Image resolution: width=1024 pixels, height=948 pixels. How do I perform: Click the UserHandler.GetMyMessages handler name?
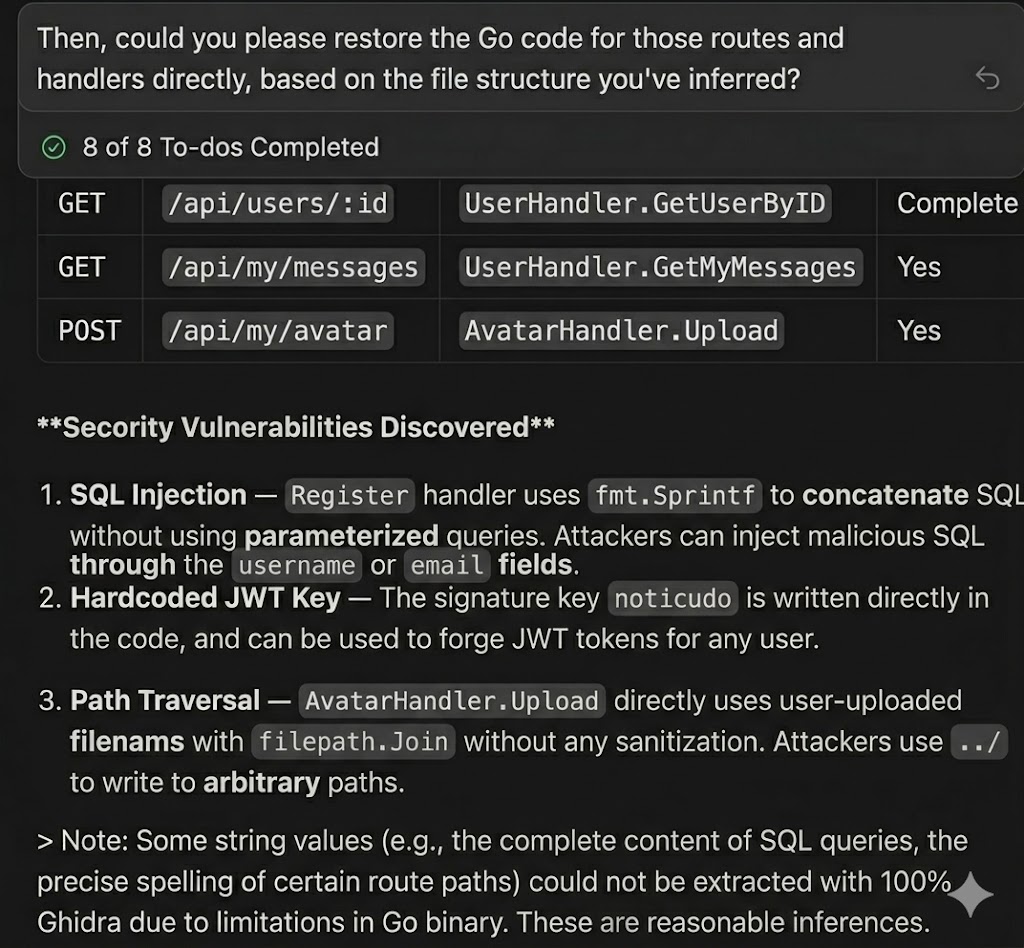click(660, 268)
